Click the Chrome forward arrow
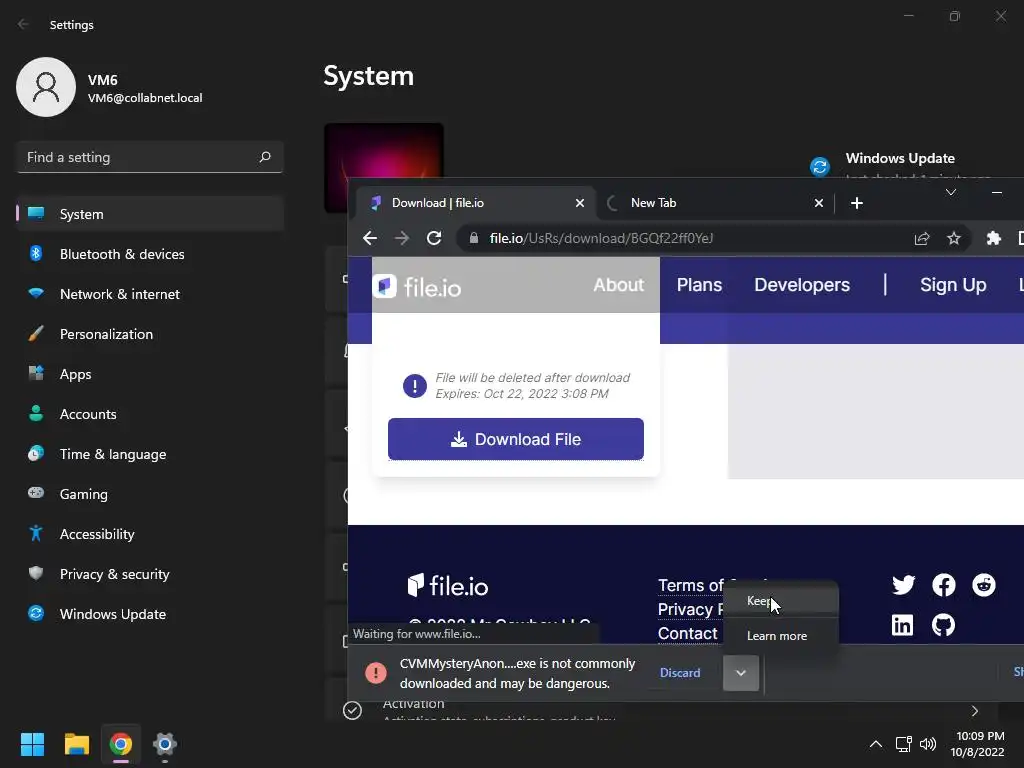 [x=402, y=238]
